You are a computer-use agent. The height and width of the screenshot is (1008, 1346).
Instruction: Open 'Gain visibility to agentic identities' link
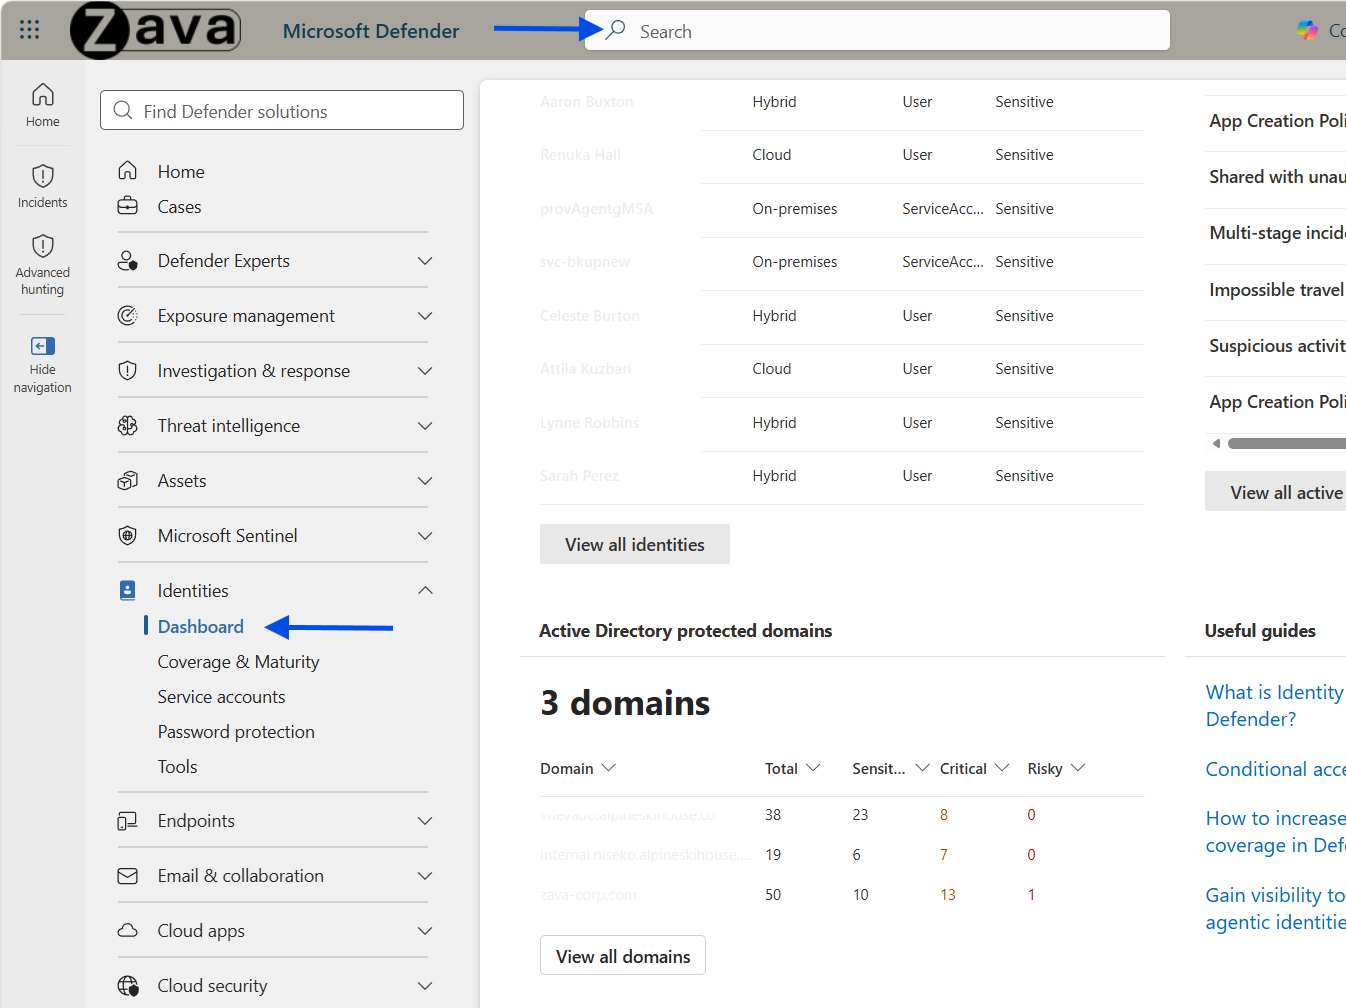[1275, 908]
